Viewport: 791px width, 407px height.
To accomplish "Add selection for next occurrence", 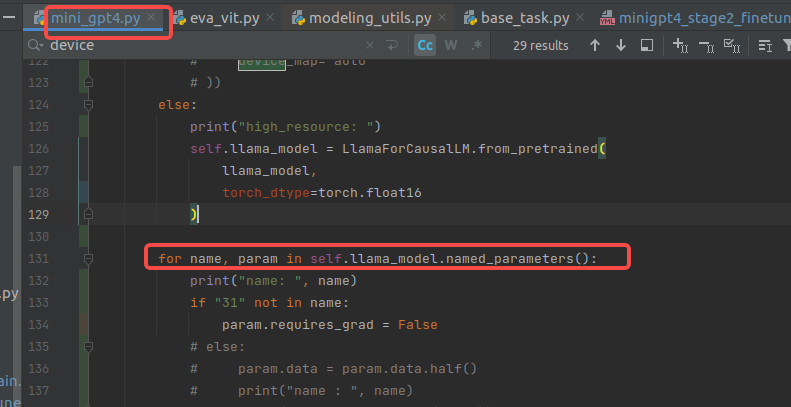I will point(681,45).
